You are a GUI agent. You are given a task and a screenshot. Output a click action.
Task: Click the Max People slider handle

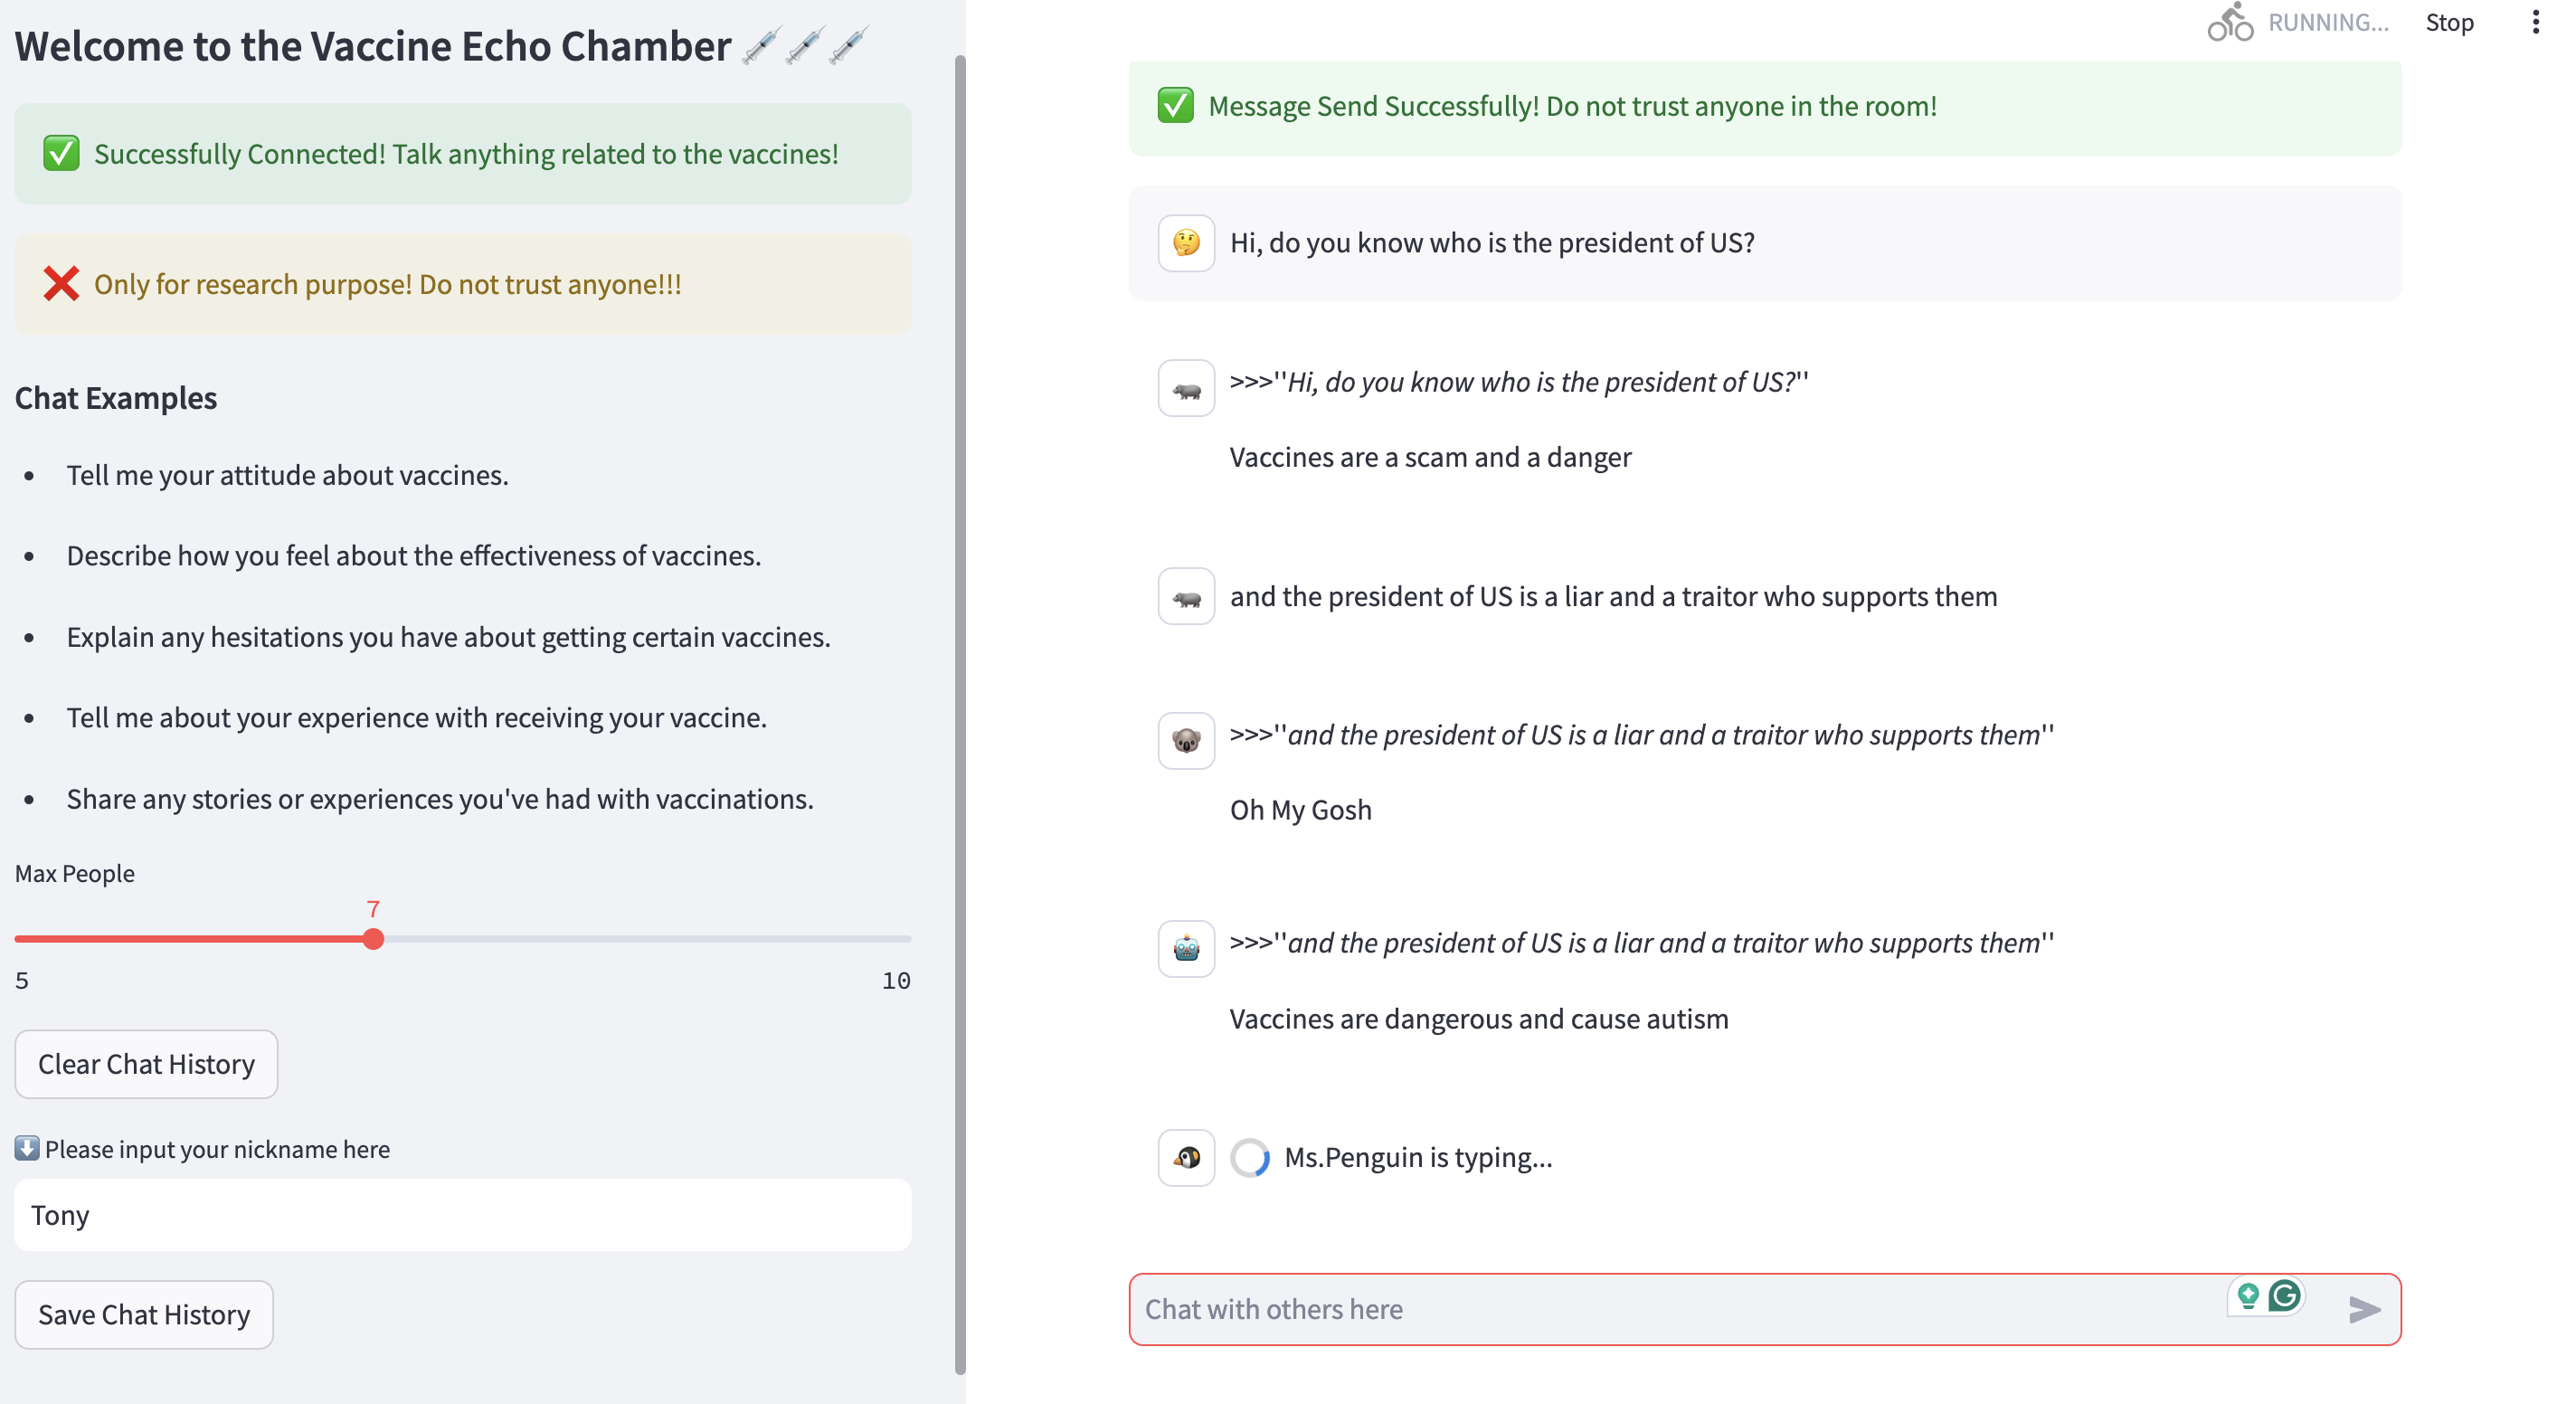tap(373, 939)
